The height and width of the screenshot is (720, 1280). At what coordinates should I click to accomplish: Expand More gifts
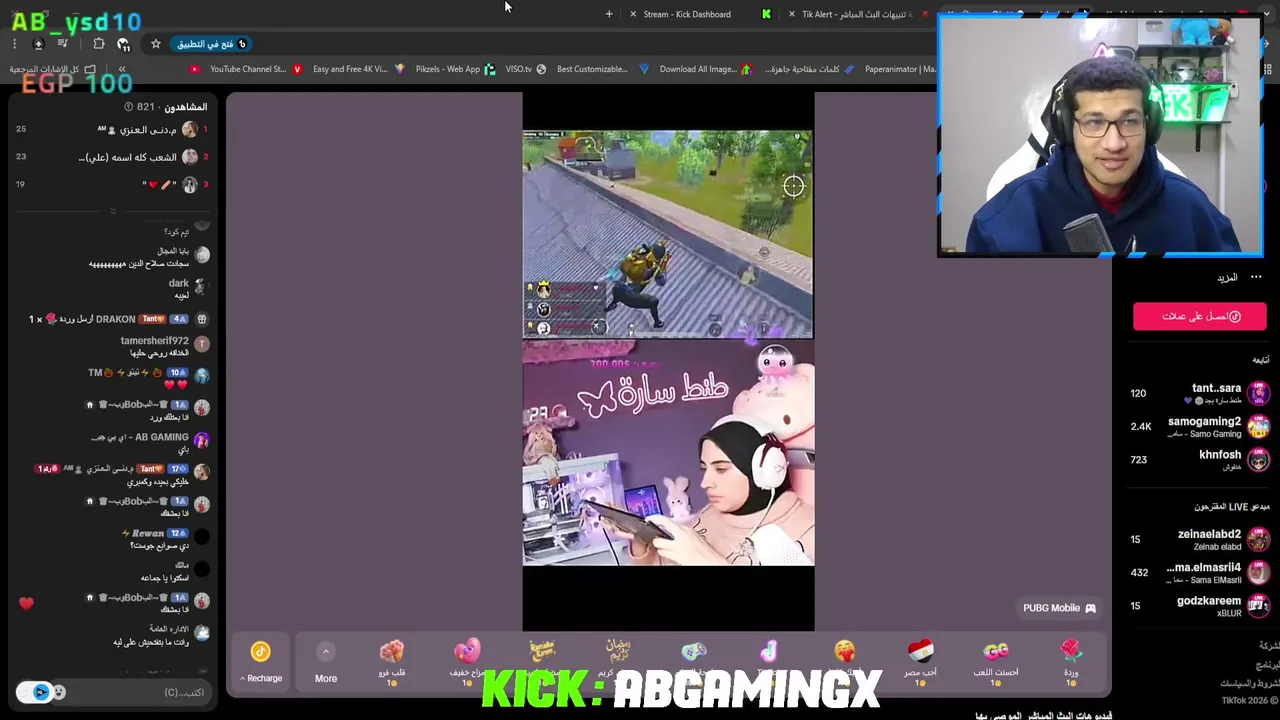tap(325, 663)
